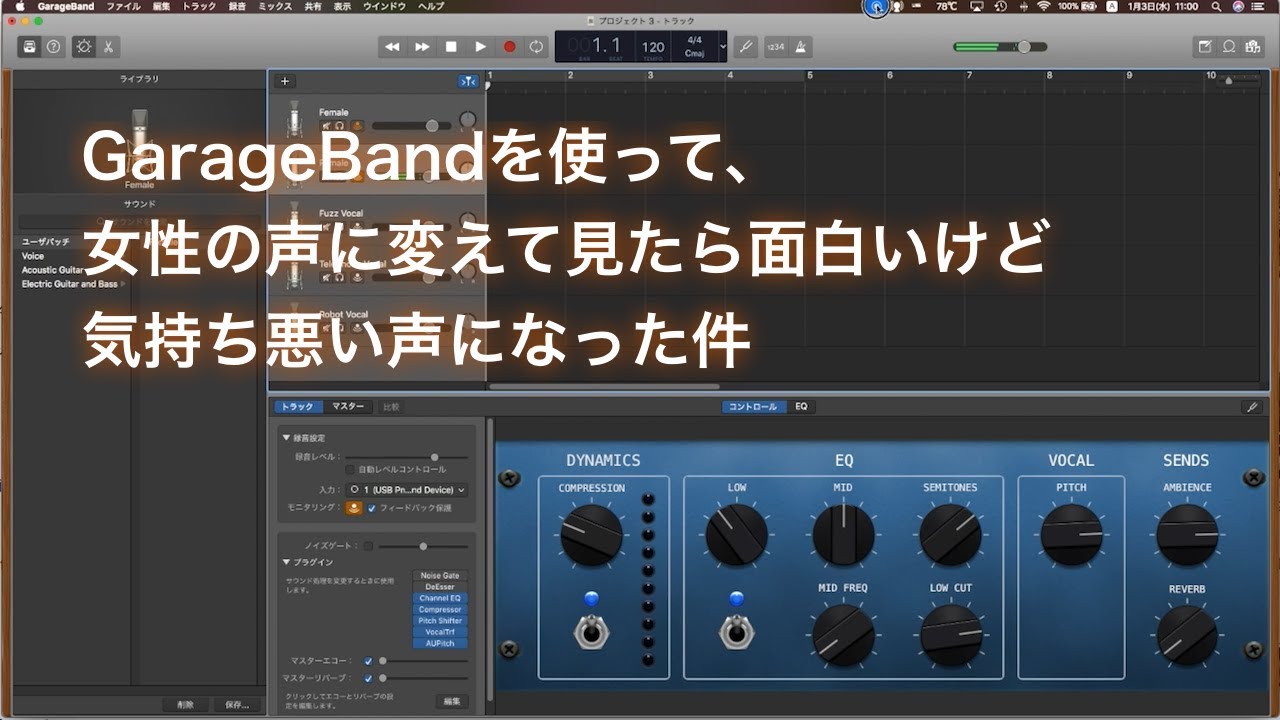Switch to the コントロール tab
Viewport: 1280px width, 720px height.
click(x=752, y=407)
